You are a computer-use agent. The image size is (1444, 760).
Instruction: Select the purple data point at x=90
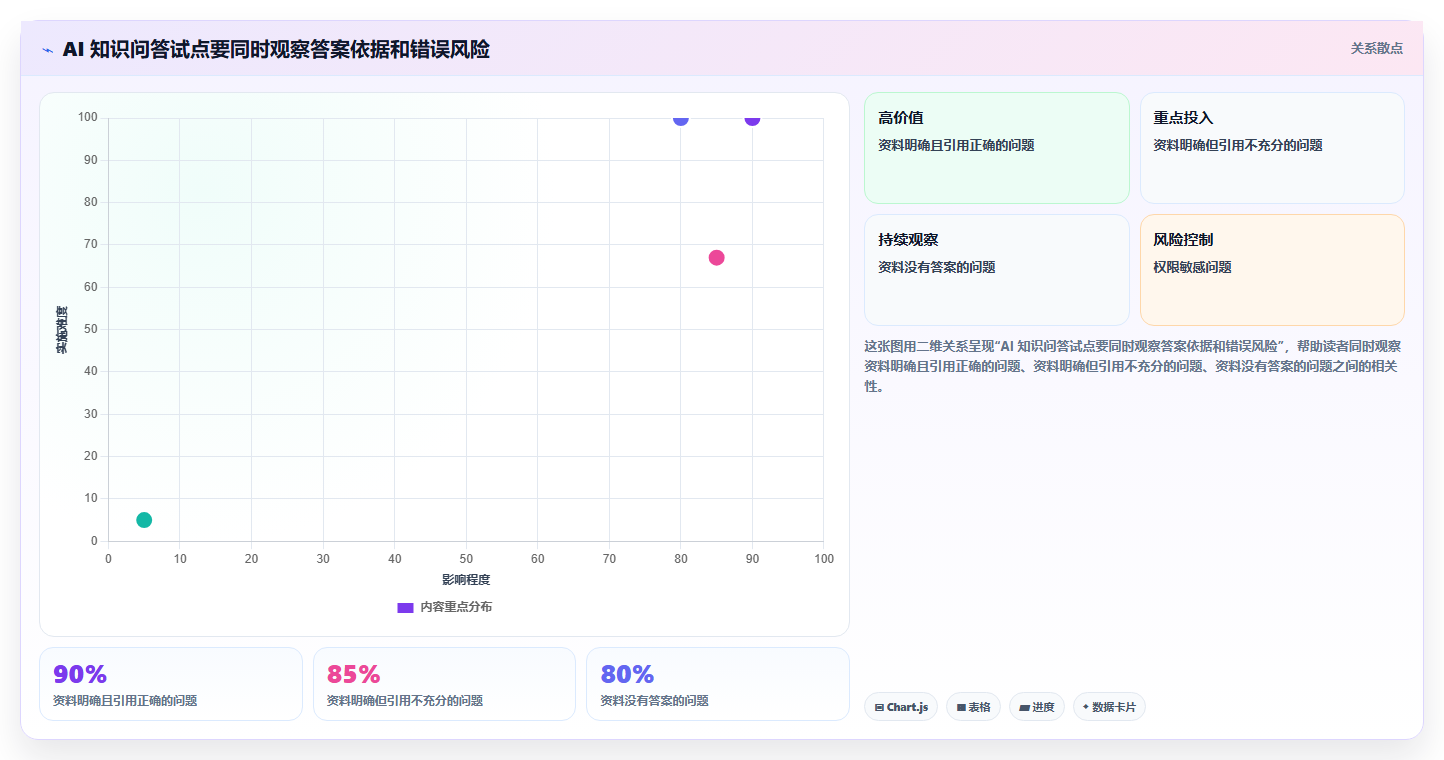tap(752, 119)
